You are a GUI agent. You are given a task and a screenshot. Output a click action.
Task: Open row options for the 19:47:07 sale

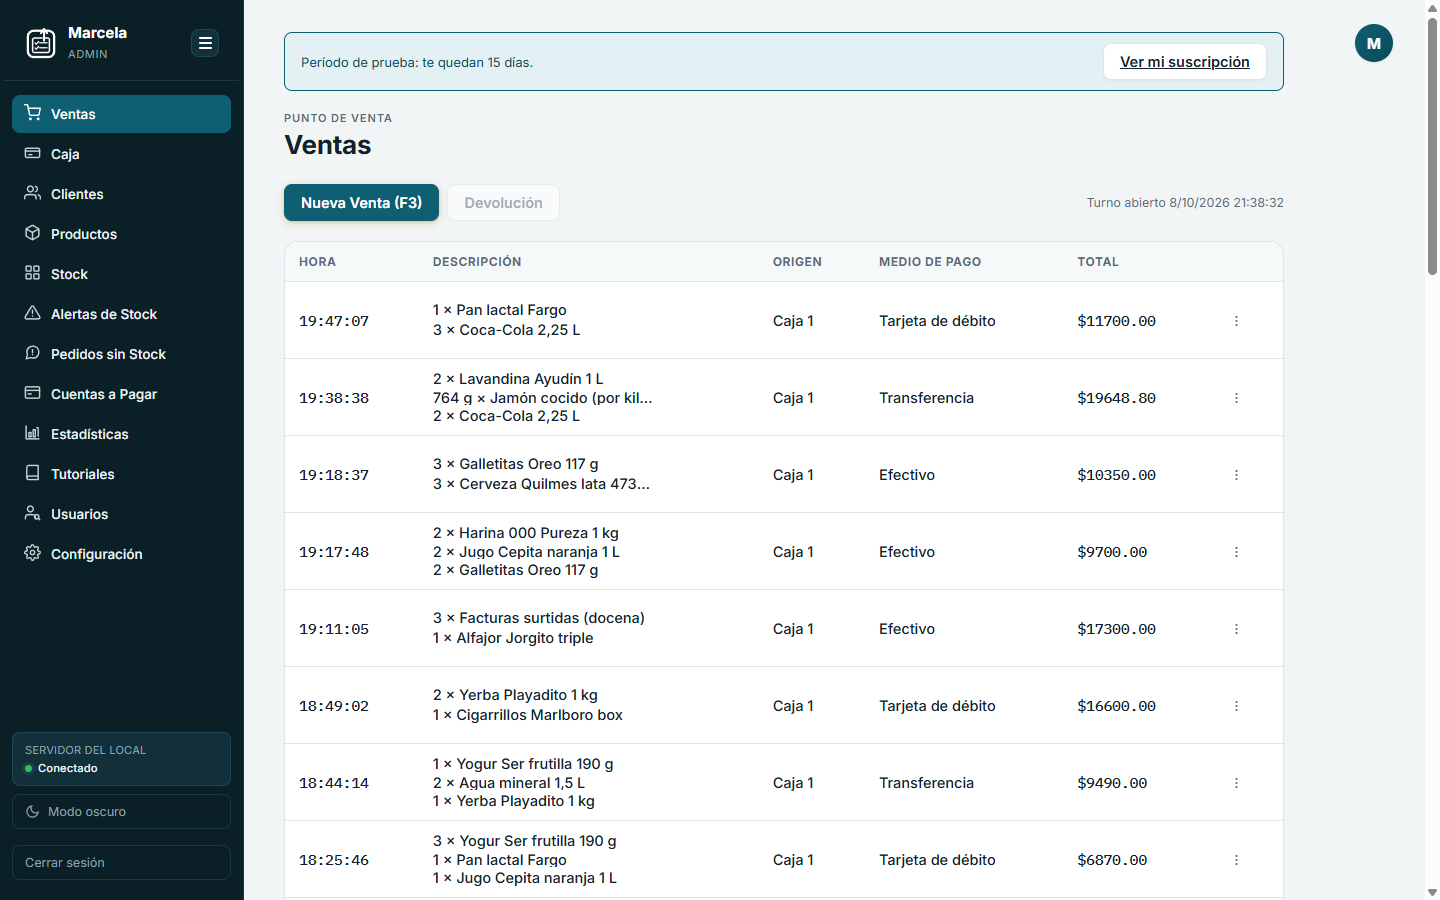point(1236,321)
